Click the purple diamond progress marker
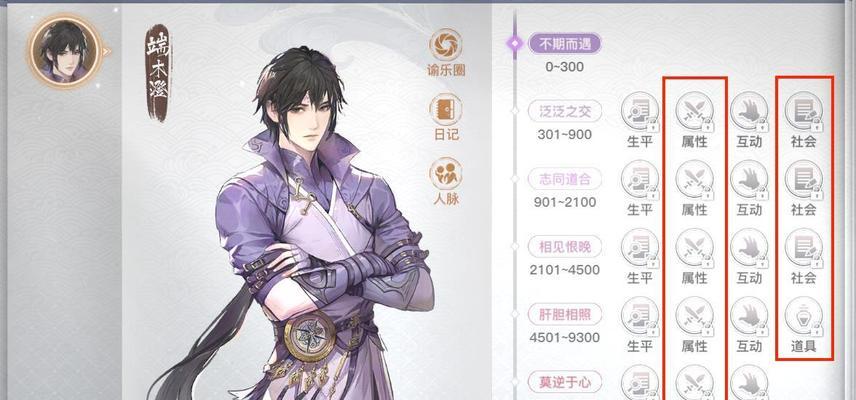 point(515,44)
